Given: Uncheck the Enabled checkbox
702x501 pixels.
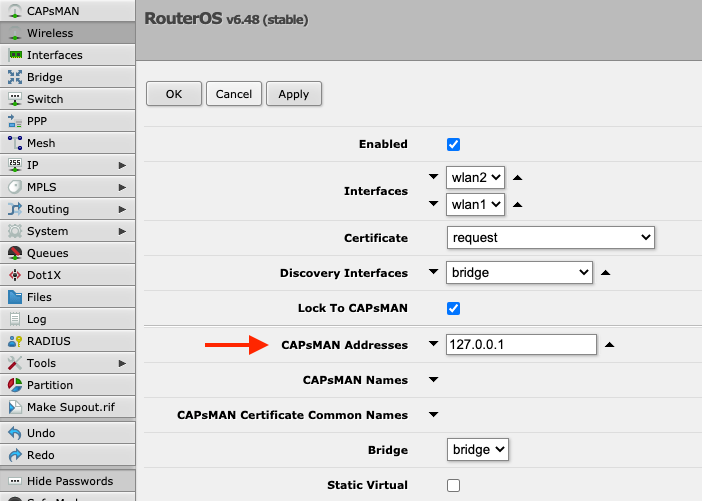Looking at the screenshot, I should pyautogui.click(x=453, y=144).
